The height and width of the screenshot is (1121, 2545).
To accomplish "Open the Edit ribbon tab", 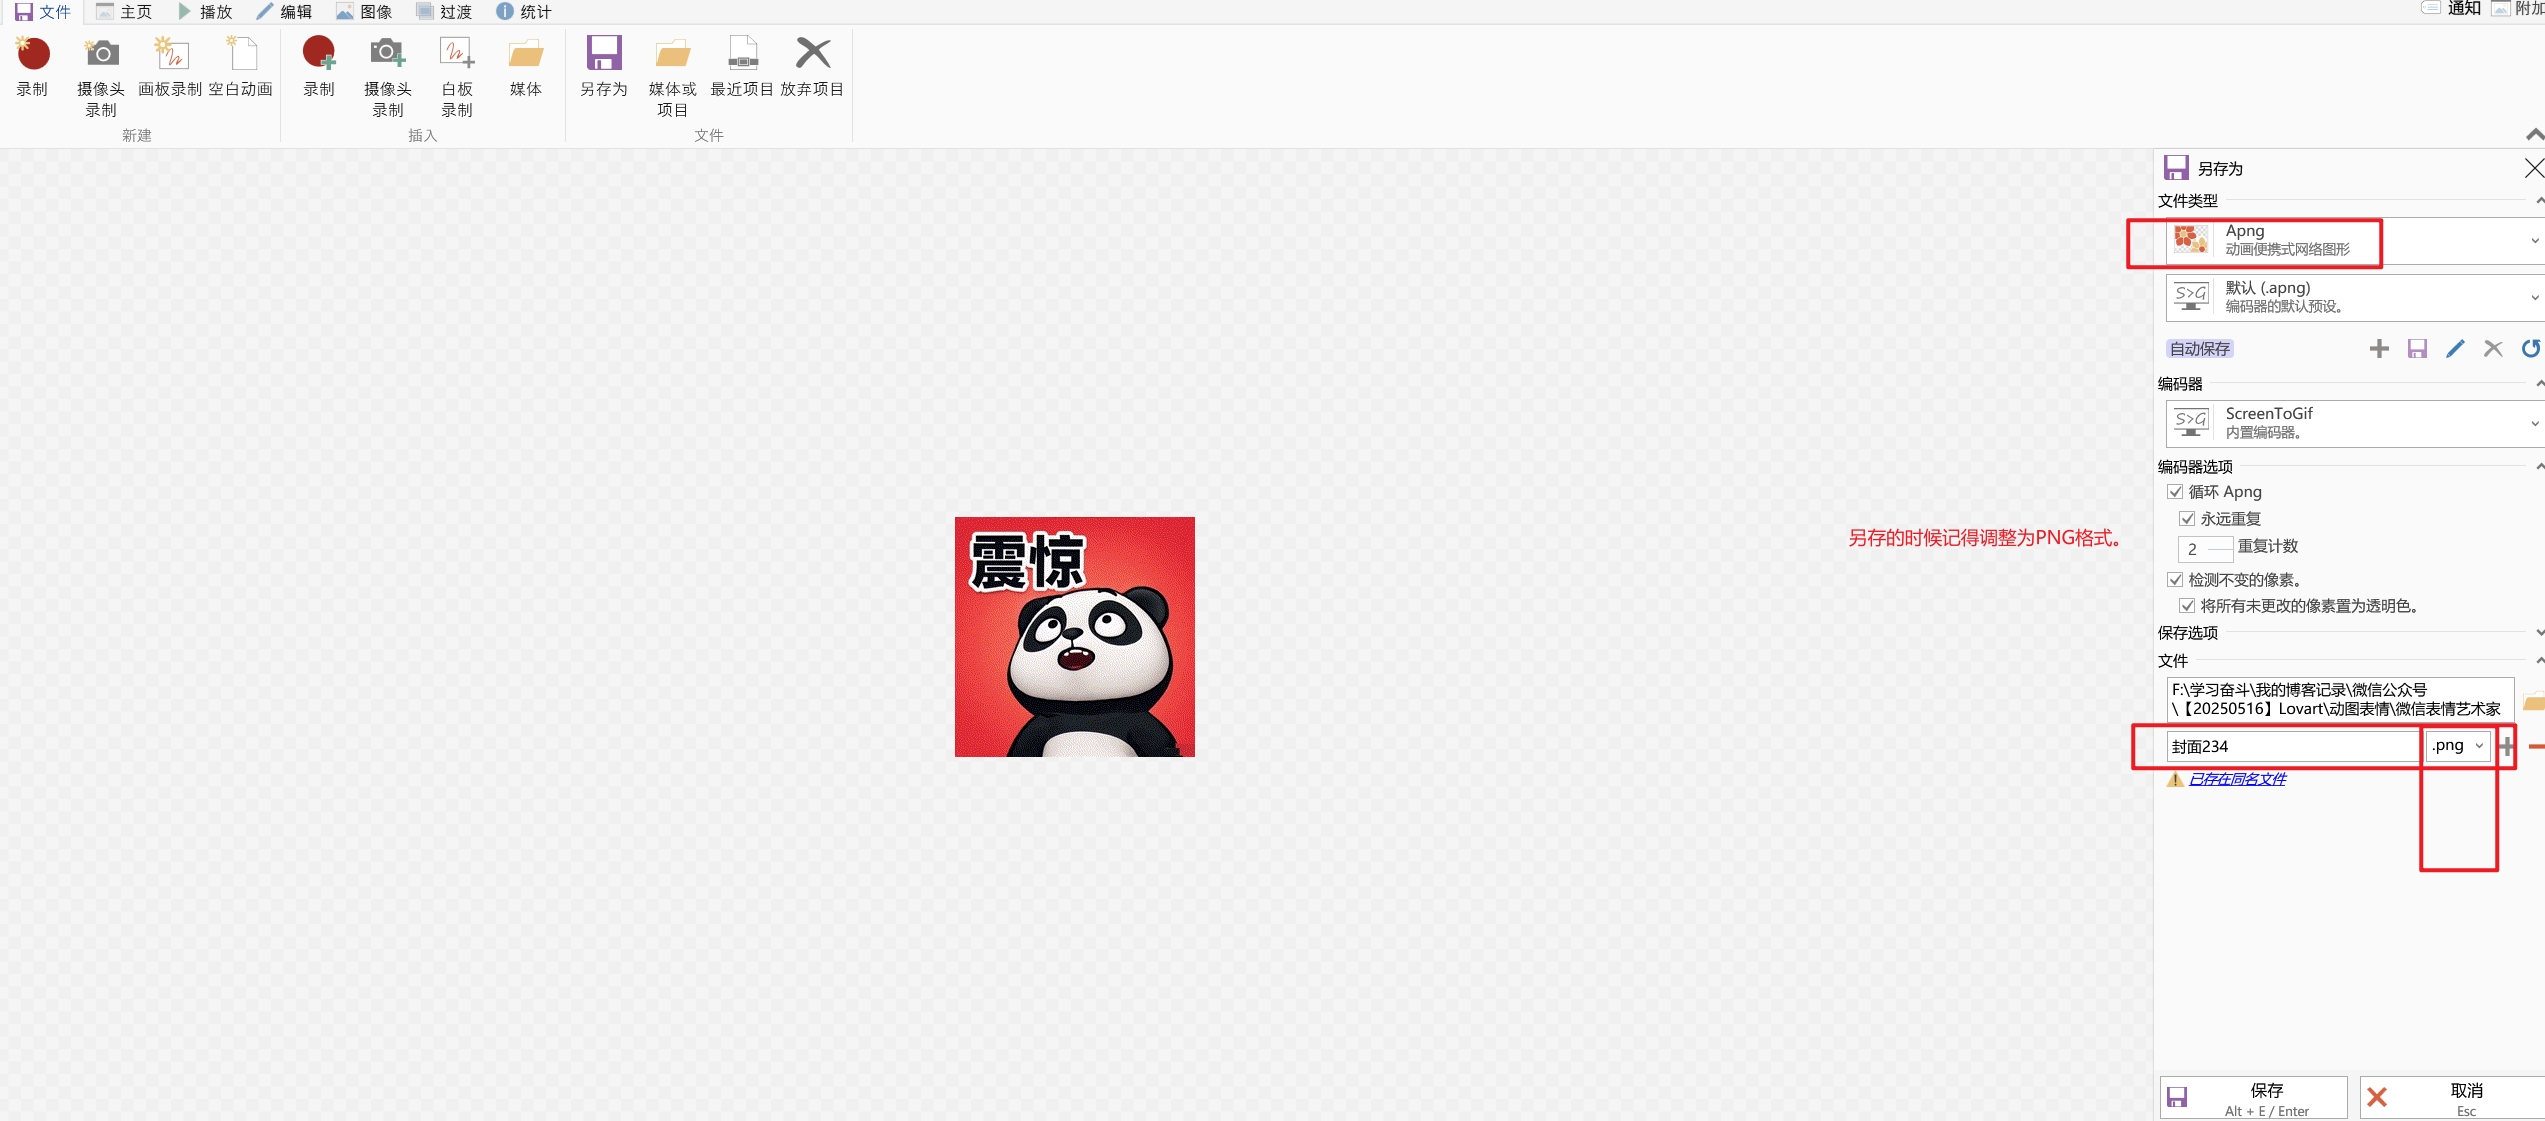I will (x=285, y=11).
